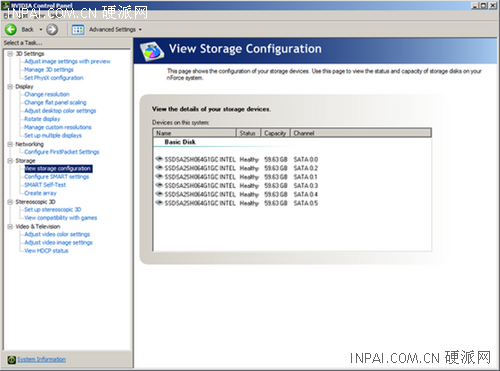Click the disk icon for SATA 0.0 row
Image resolution: width=500 pixels, height=371 pixels.
click(x=159, y=159)
